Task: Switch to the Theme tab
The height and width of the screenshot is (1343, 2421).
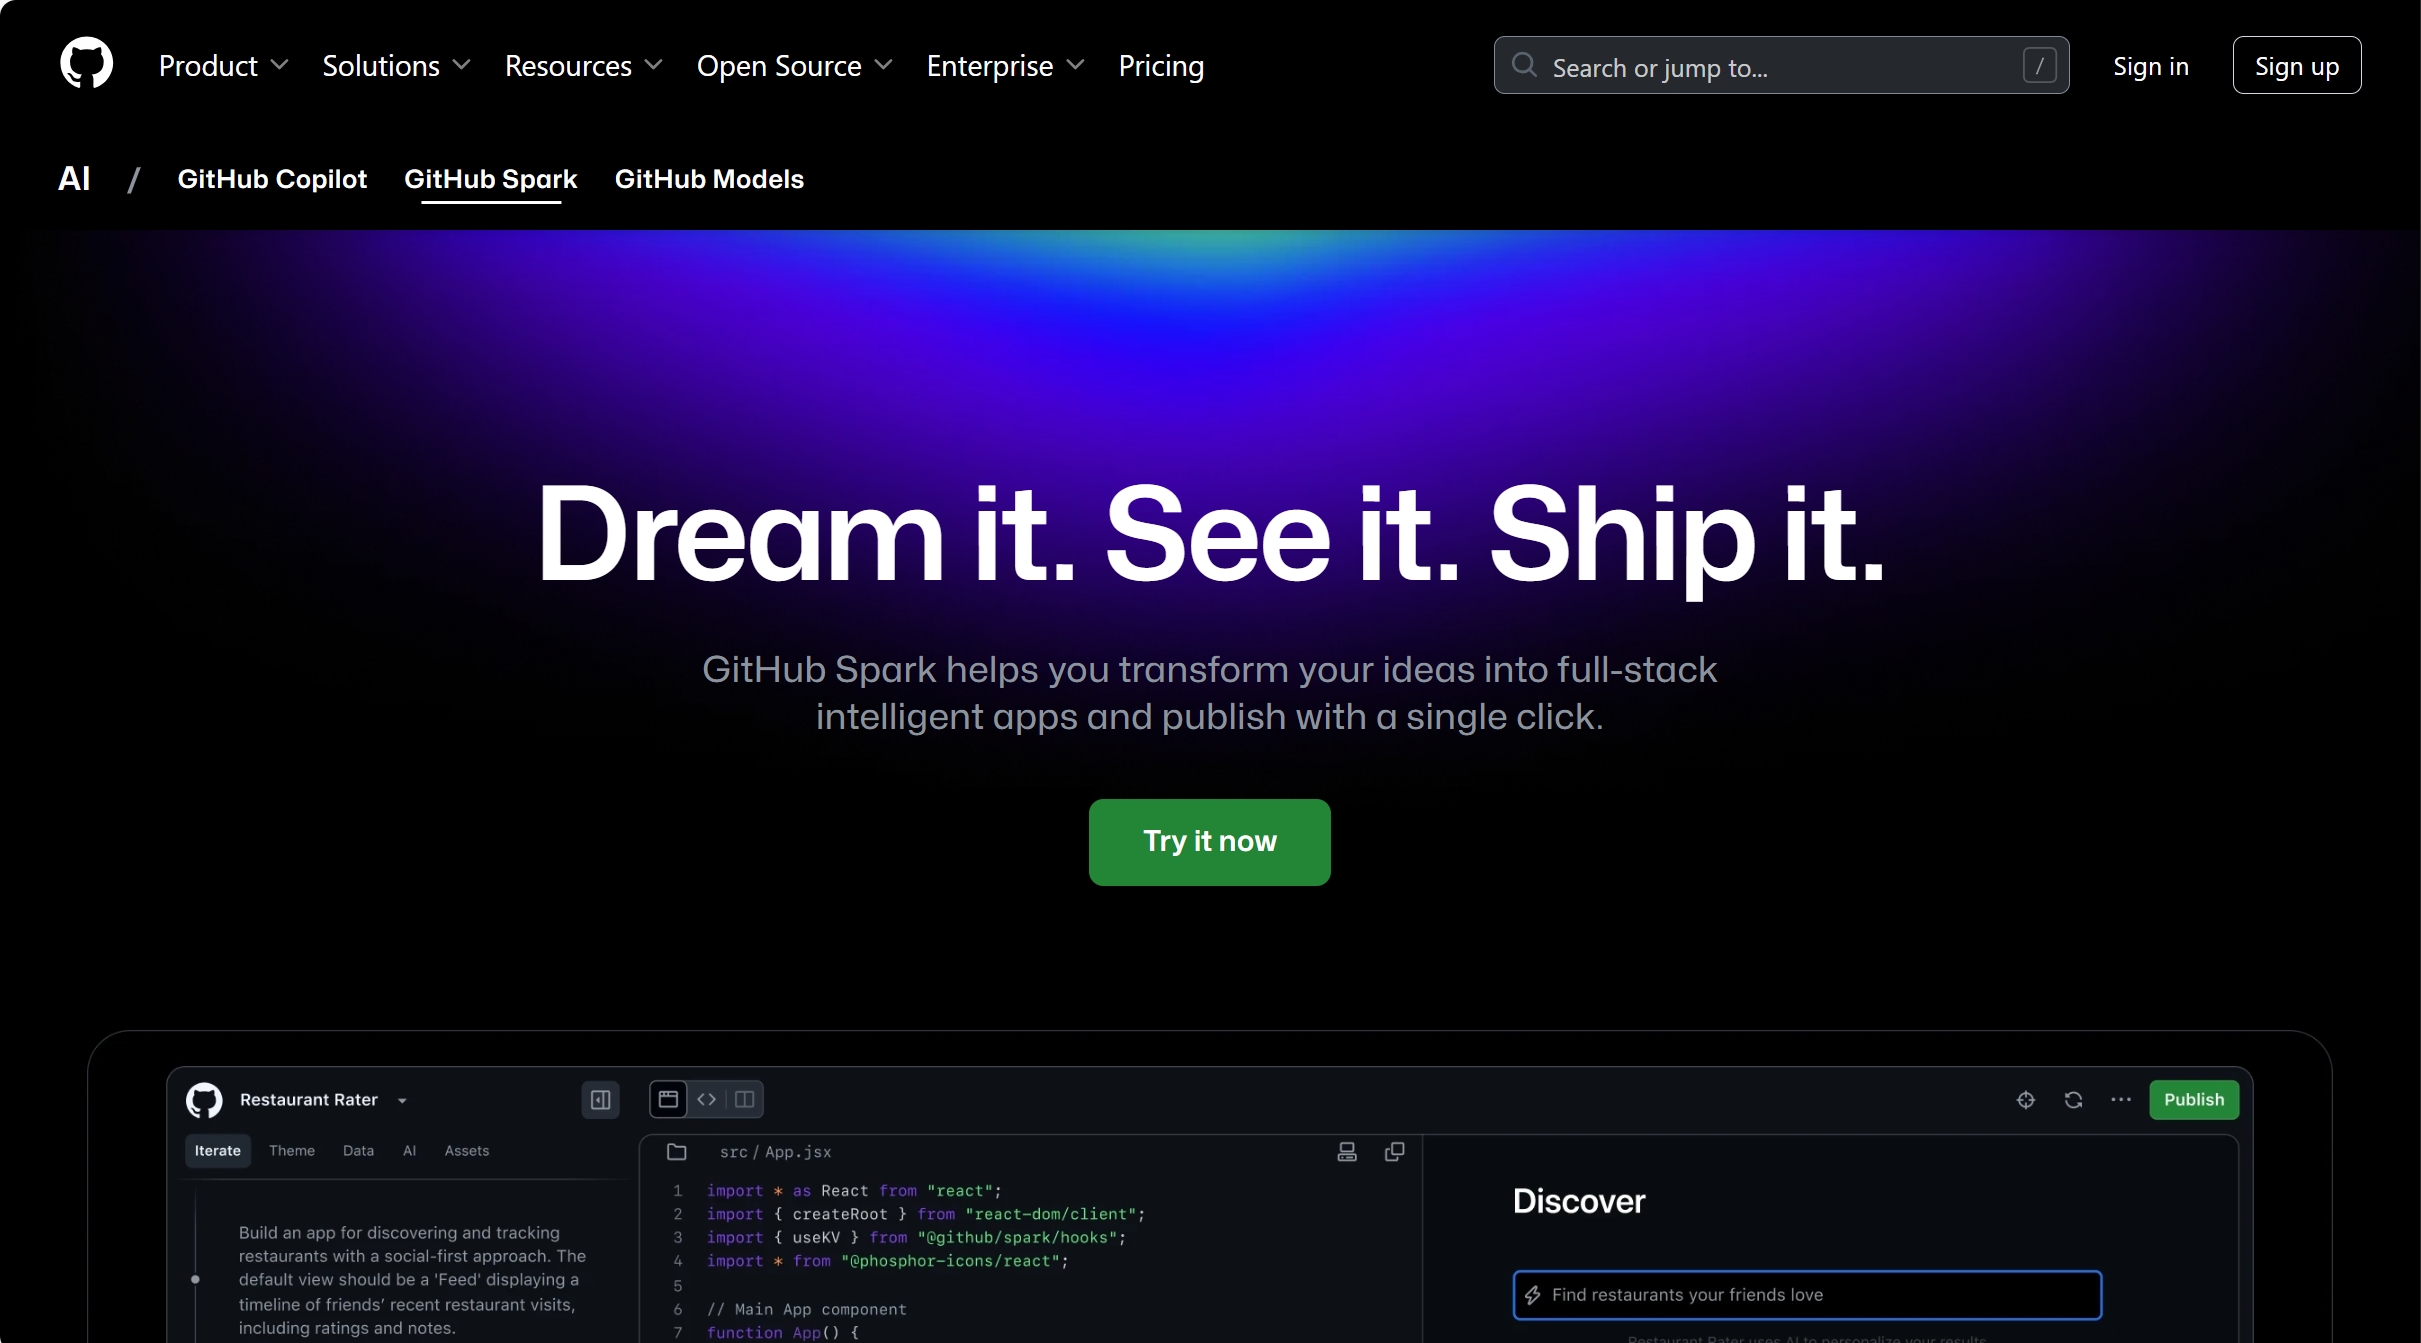Action: tap(292, 1151)
